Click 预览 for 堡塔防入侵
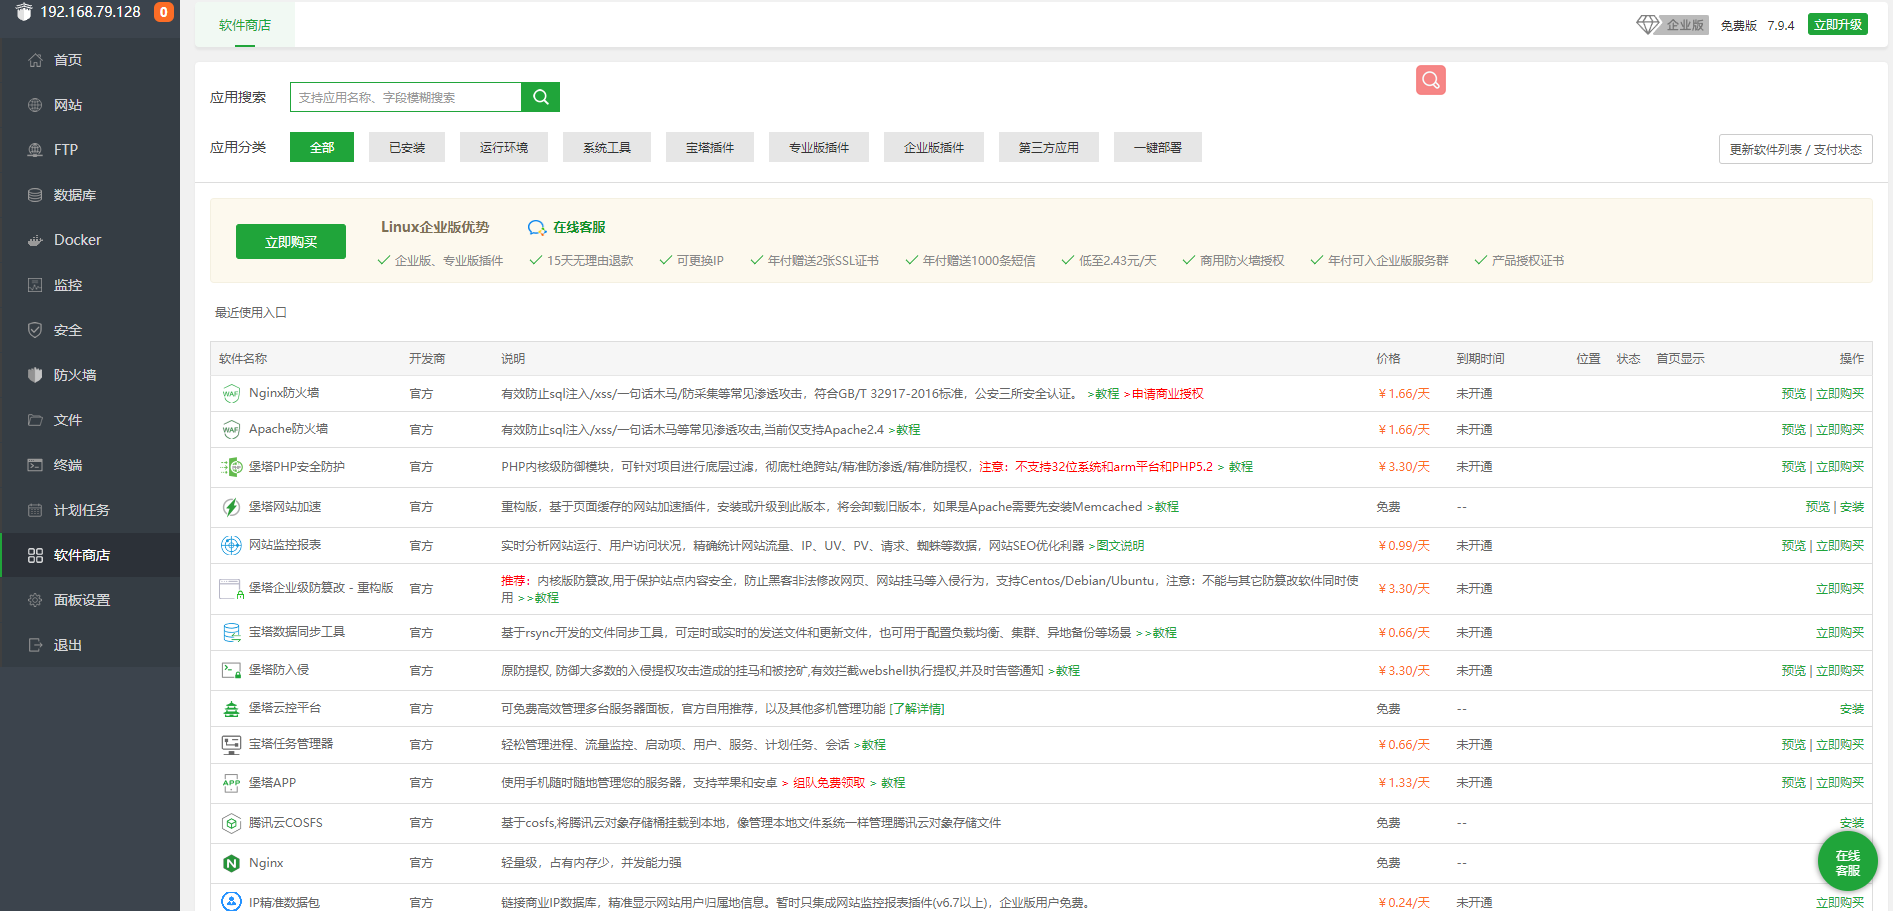Image resolution: width=1893 pixels, height=911 pixels. pos(1794,671)
